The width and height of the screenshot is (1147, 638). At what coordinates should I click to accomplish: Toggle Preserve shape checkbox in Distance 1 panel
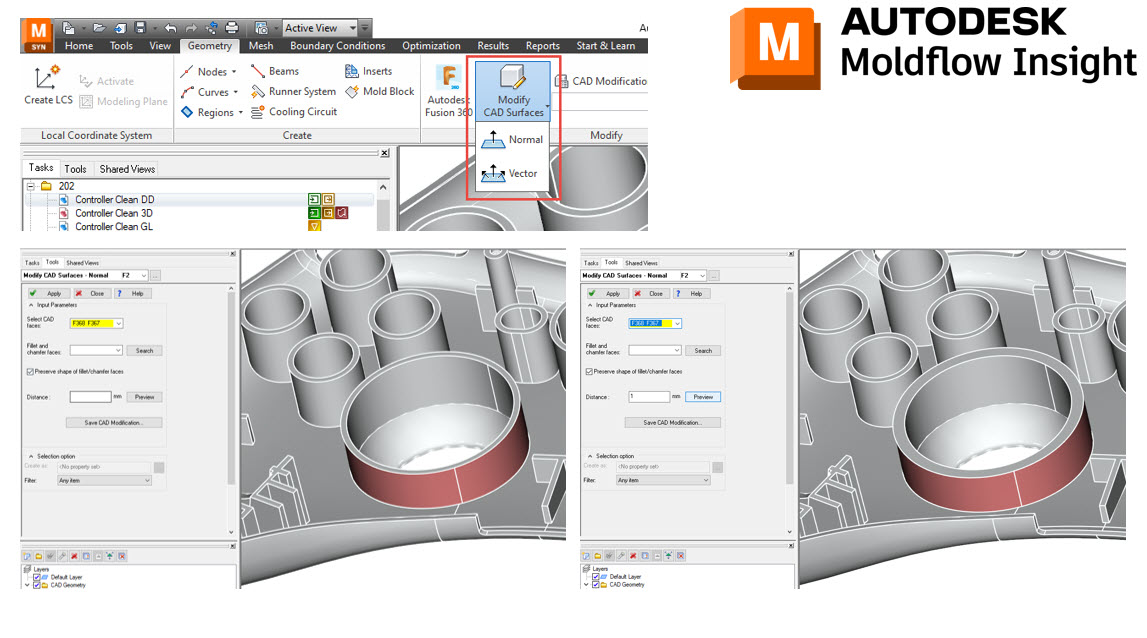[589, 372]
